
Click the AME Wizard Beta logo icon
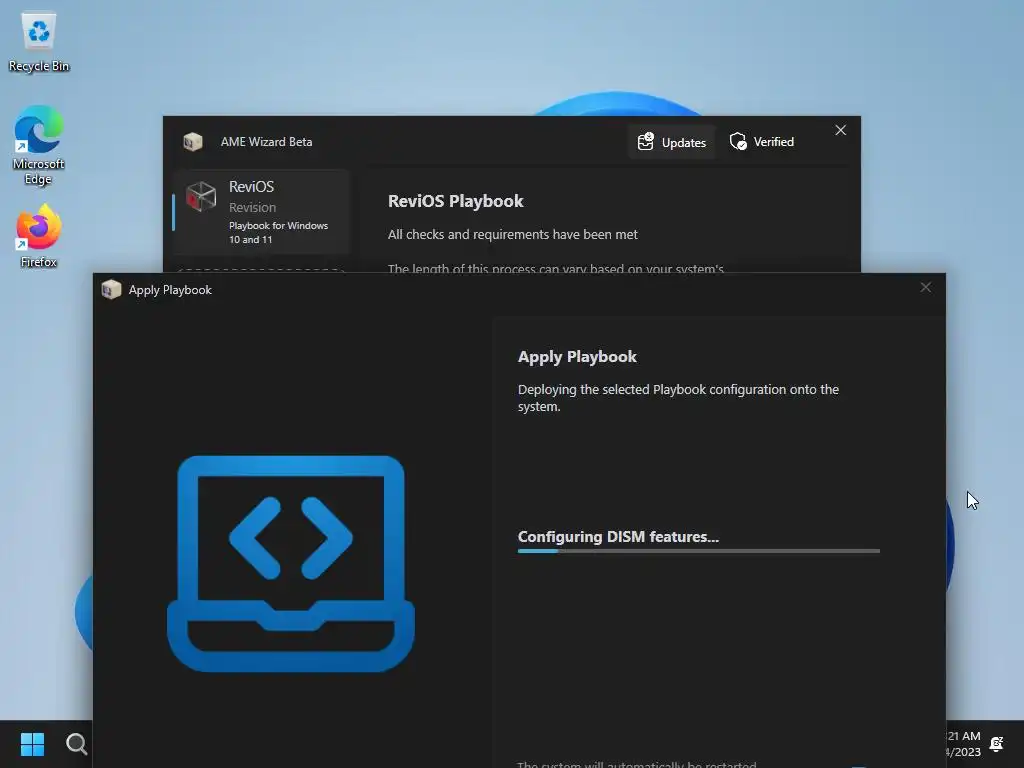(193, 142)
